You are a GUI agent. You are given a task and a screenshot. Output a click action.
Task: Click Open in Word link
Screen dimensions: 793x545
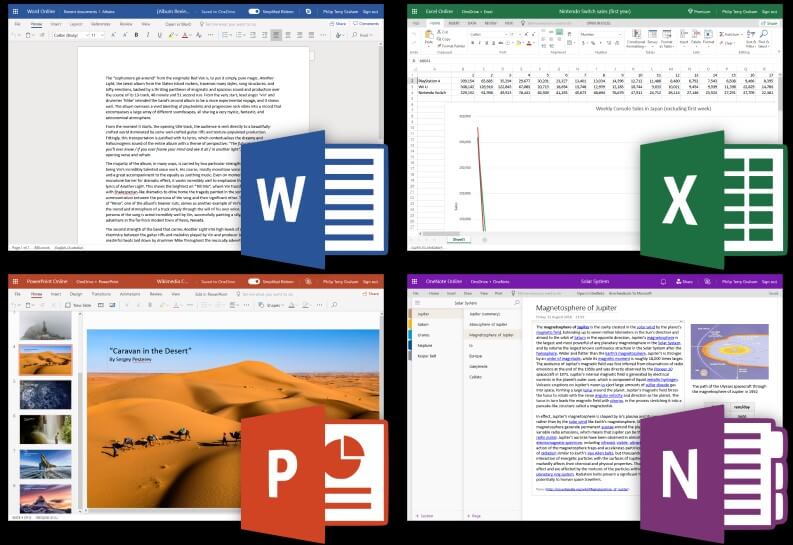[178, 24]
